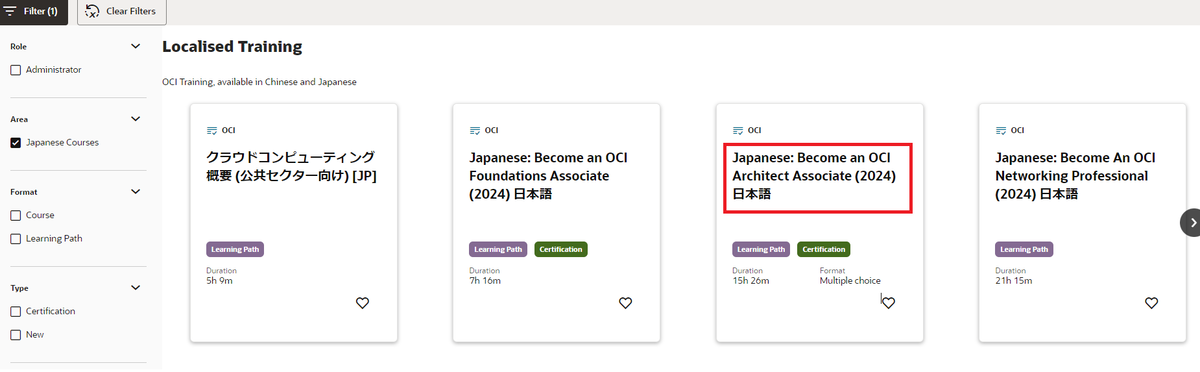Collapse the Format filter section

point(136,191)
